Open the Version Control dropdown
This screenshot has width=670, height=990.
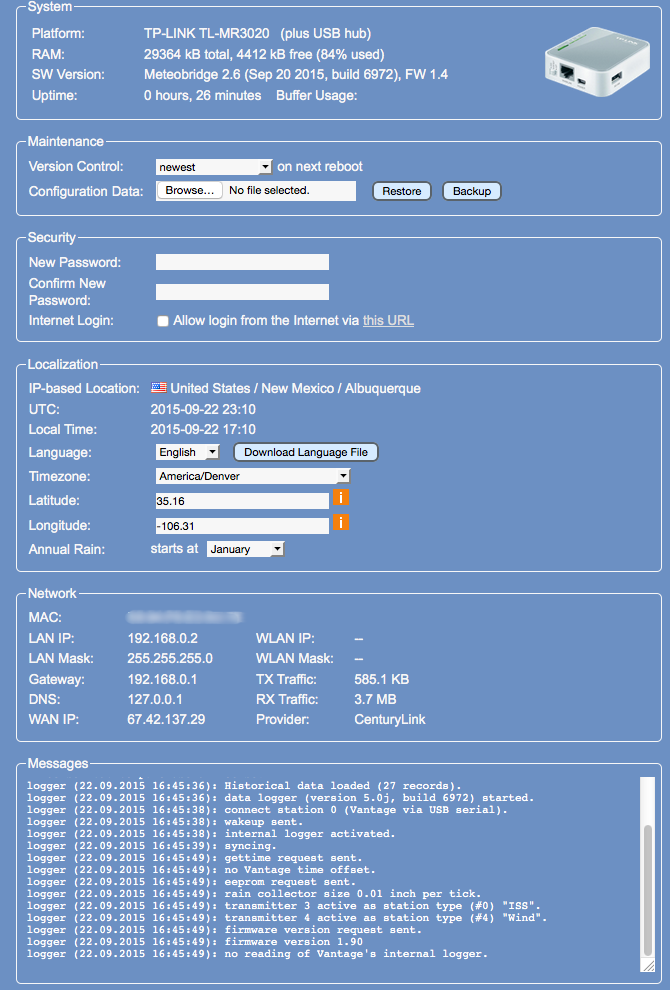click(x=214, y=167)
